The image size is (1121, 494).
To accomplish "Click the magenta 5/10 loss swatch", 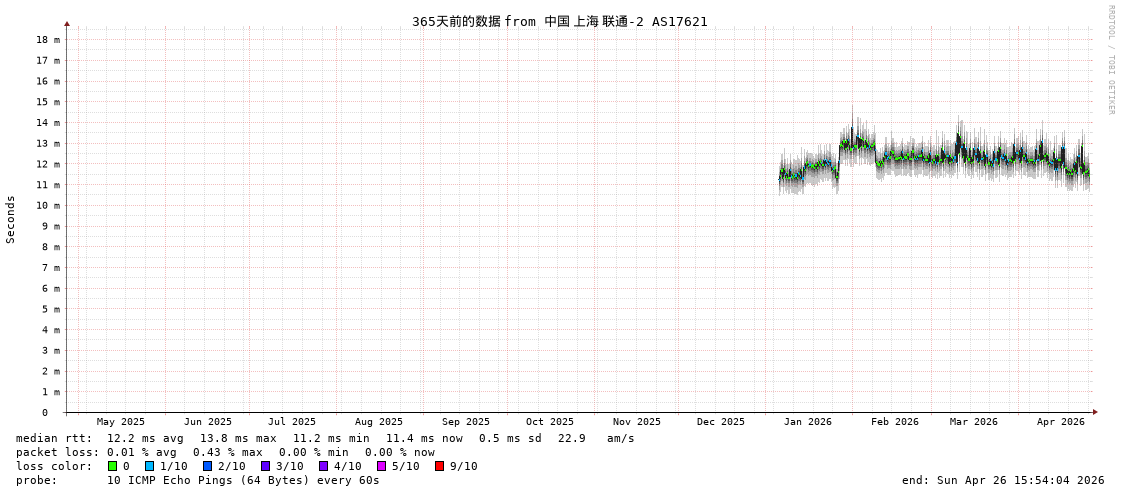I will point(382,466).
